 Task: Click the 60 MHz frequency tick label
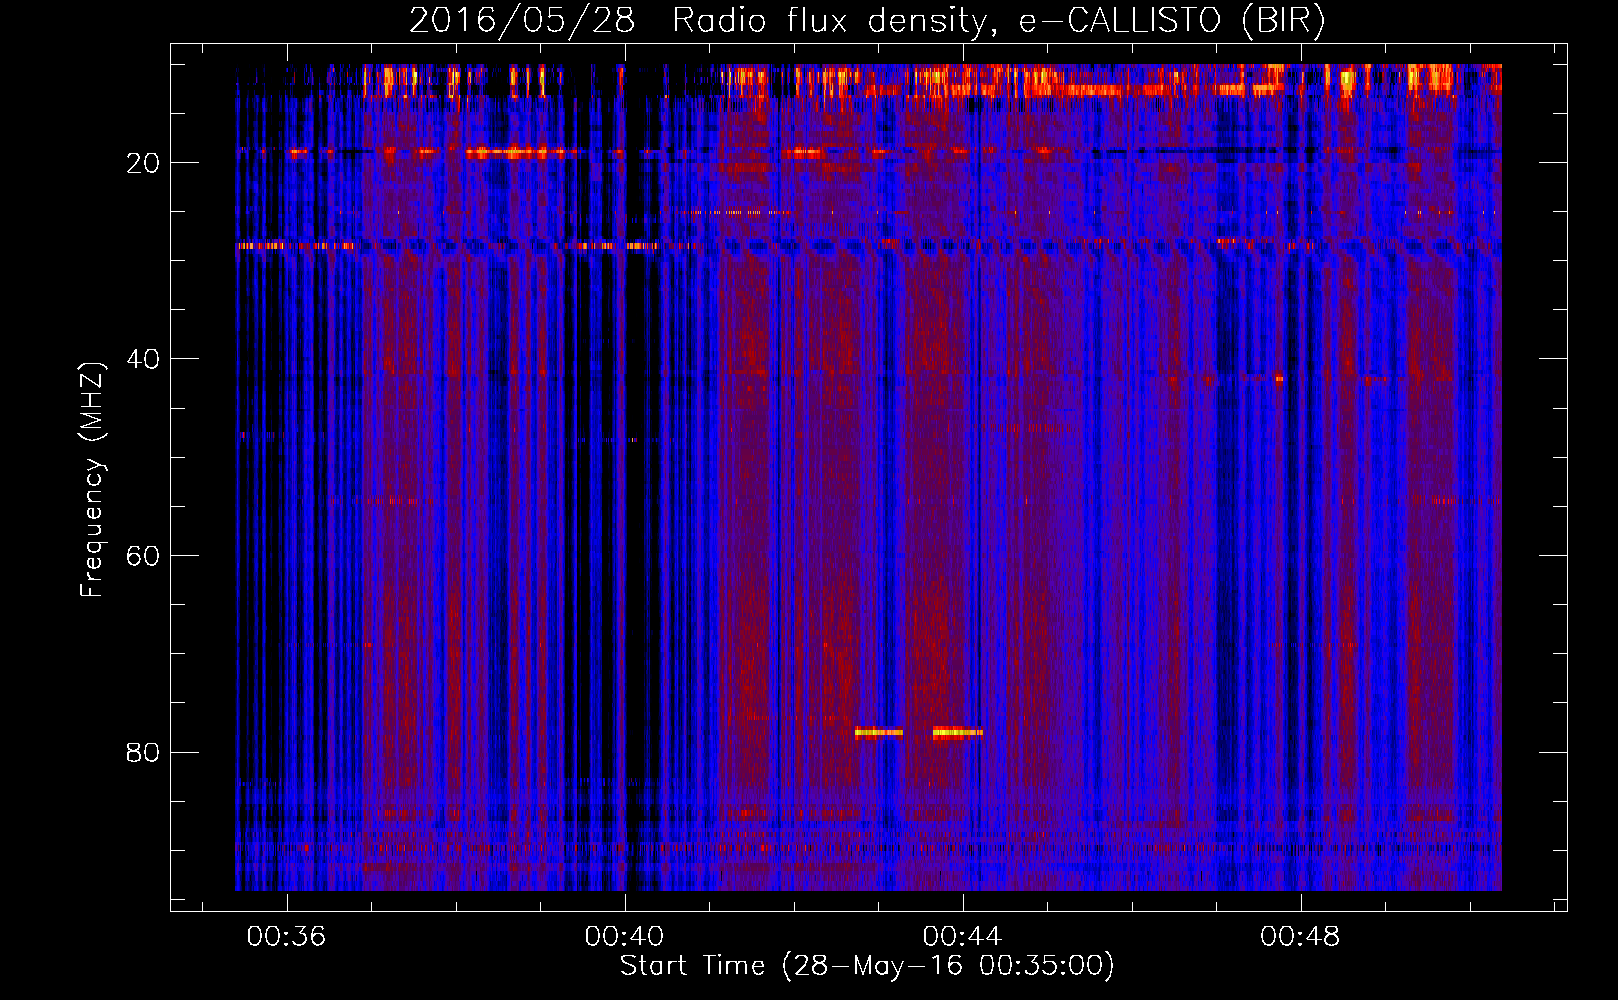point(144,556)
